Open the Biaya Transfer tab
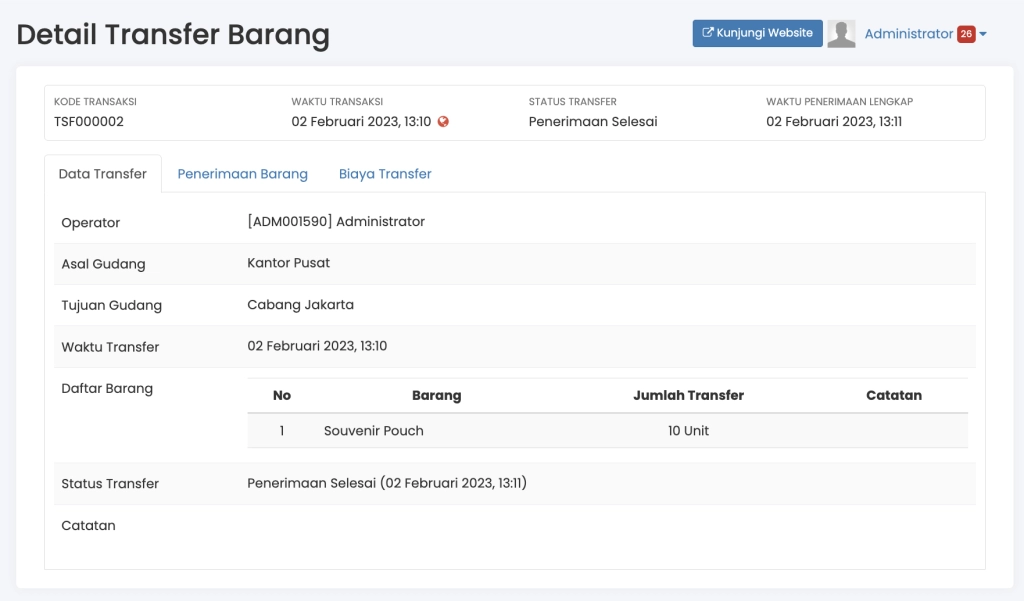The width and height of the screenshot is (1024, 601). coord(385,173)
